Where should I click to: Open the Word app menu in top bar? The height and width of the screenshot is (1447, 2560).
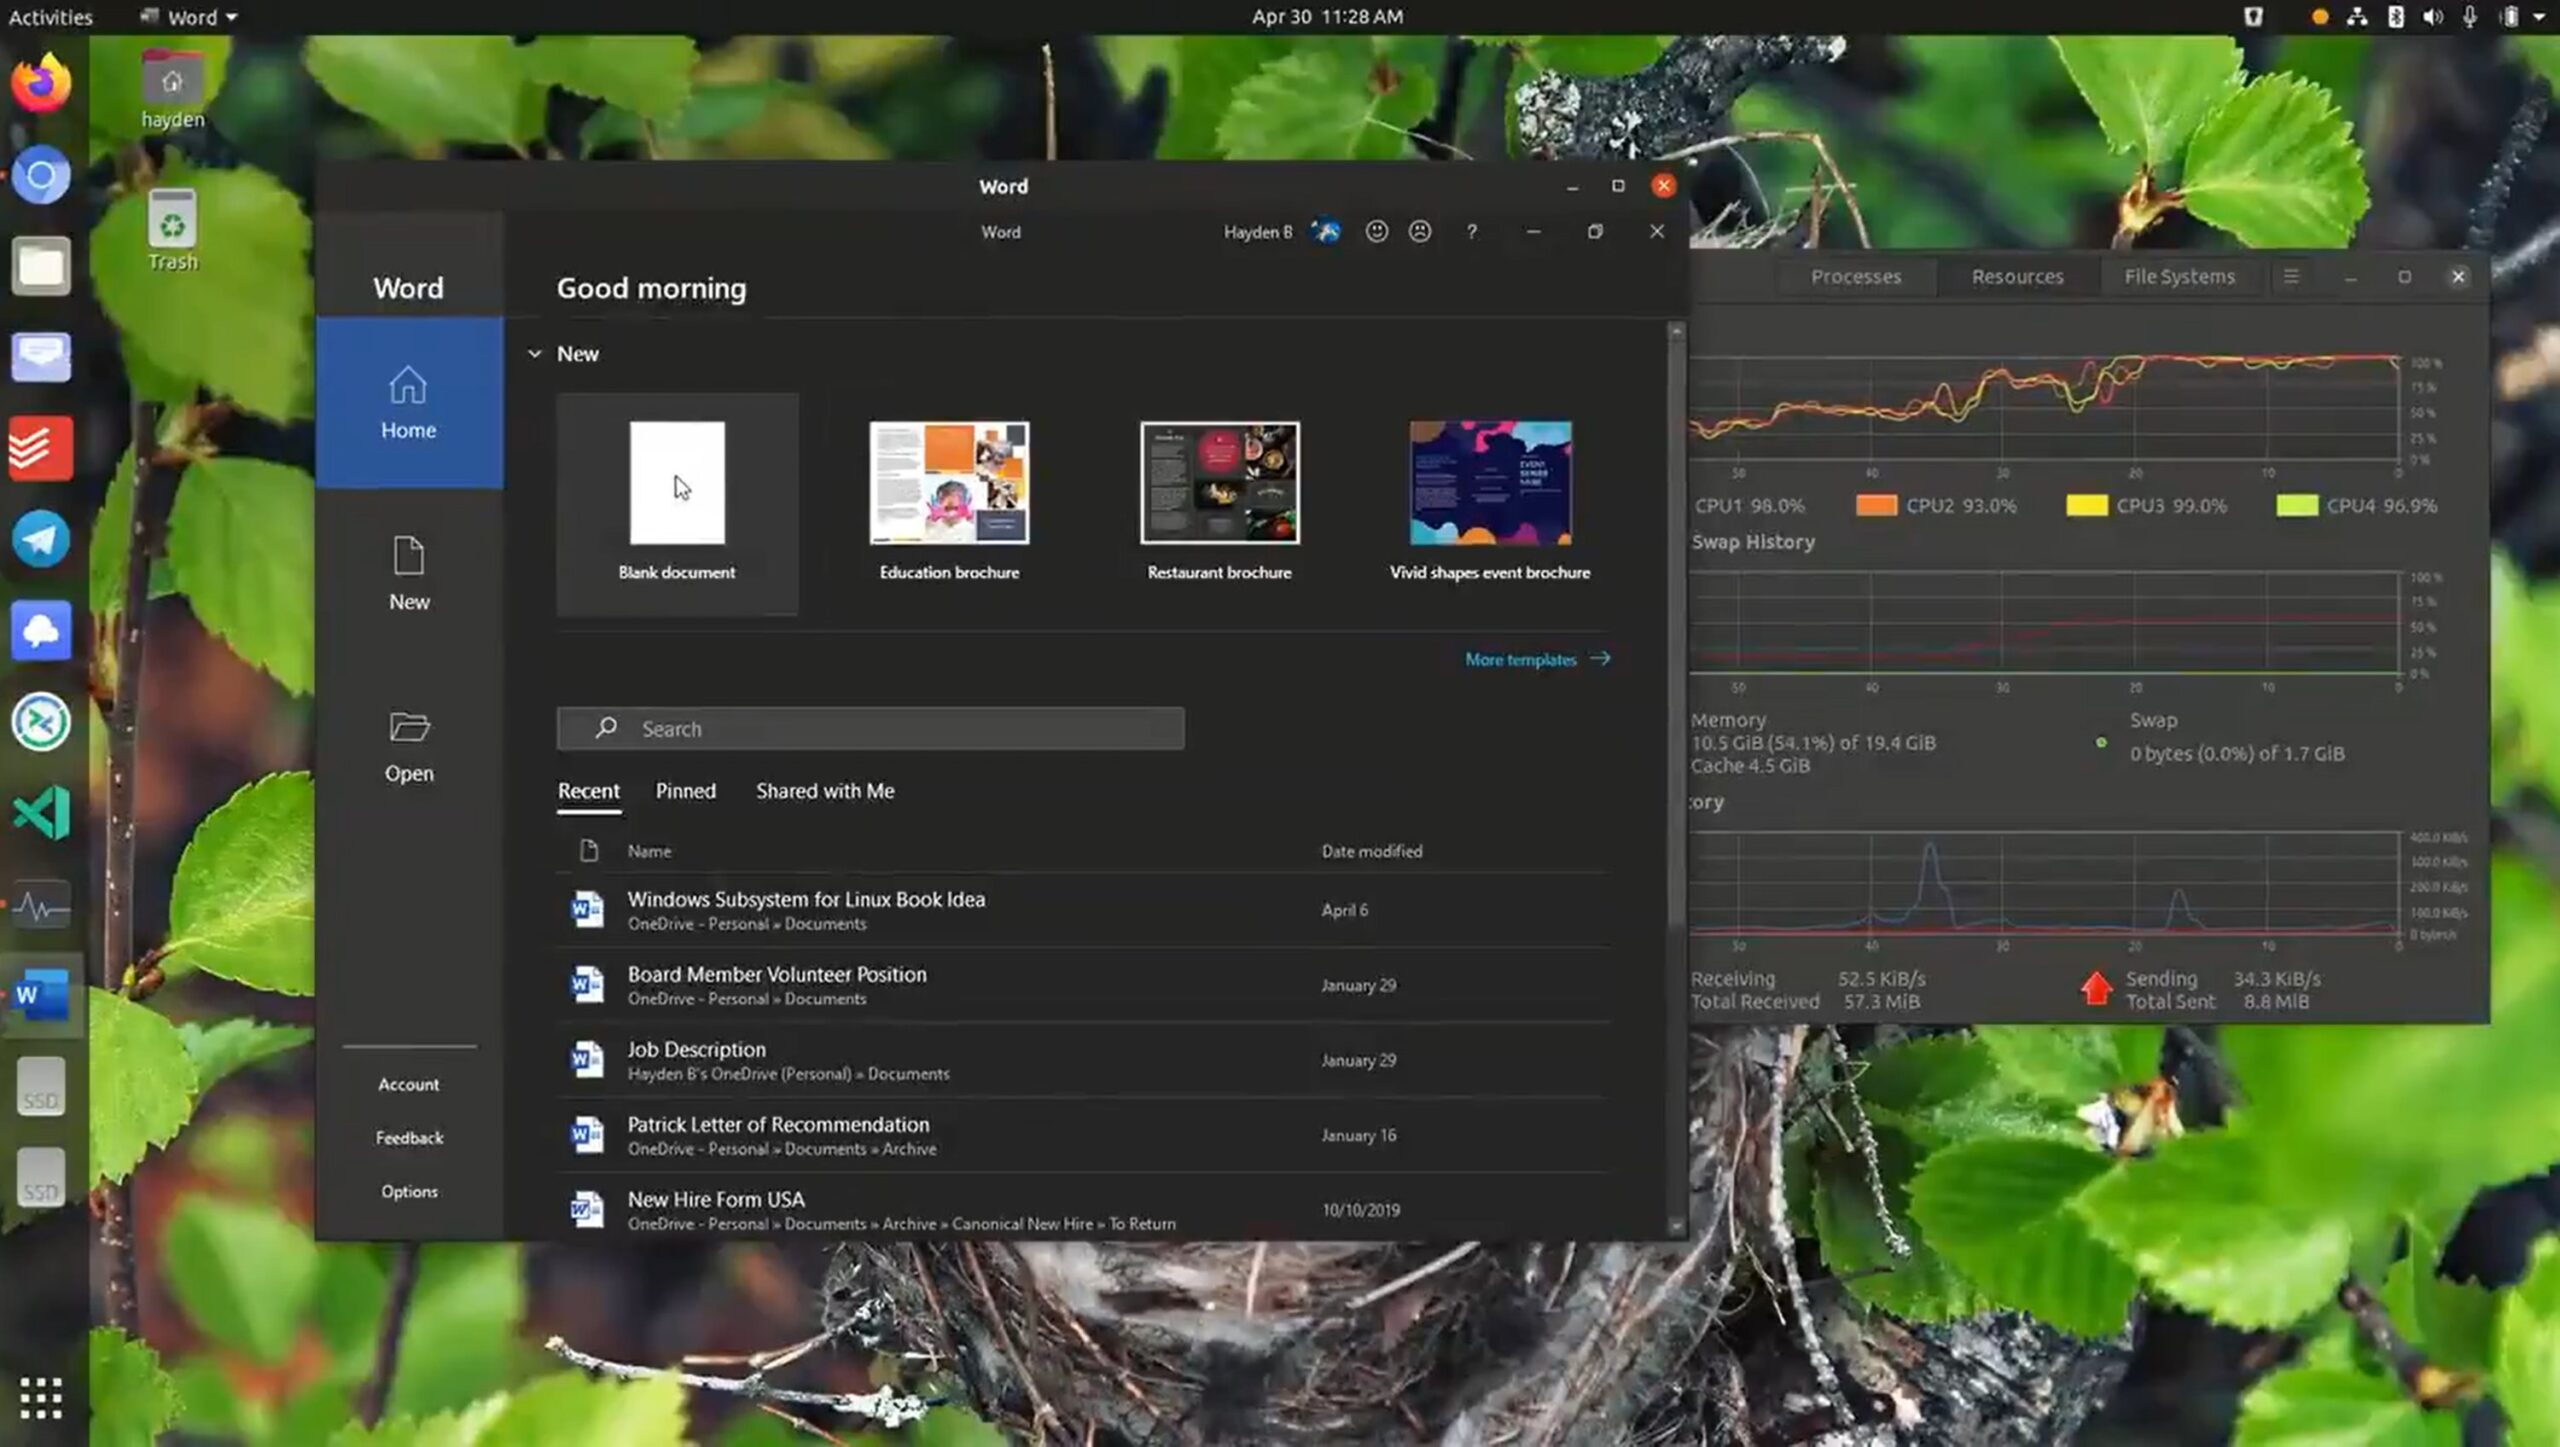click(189, 17)
